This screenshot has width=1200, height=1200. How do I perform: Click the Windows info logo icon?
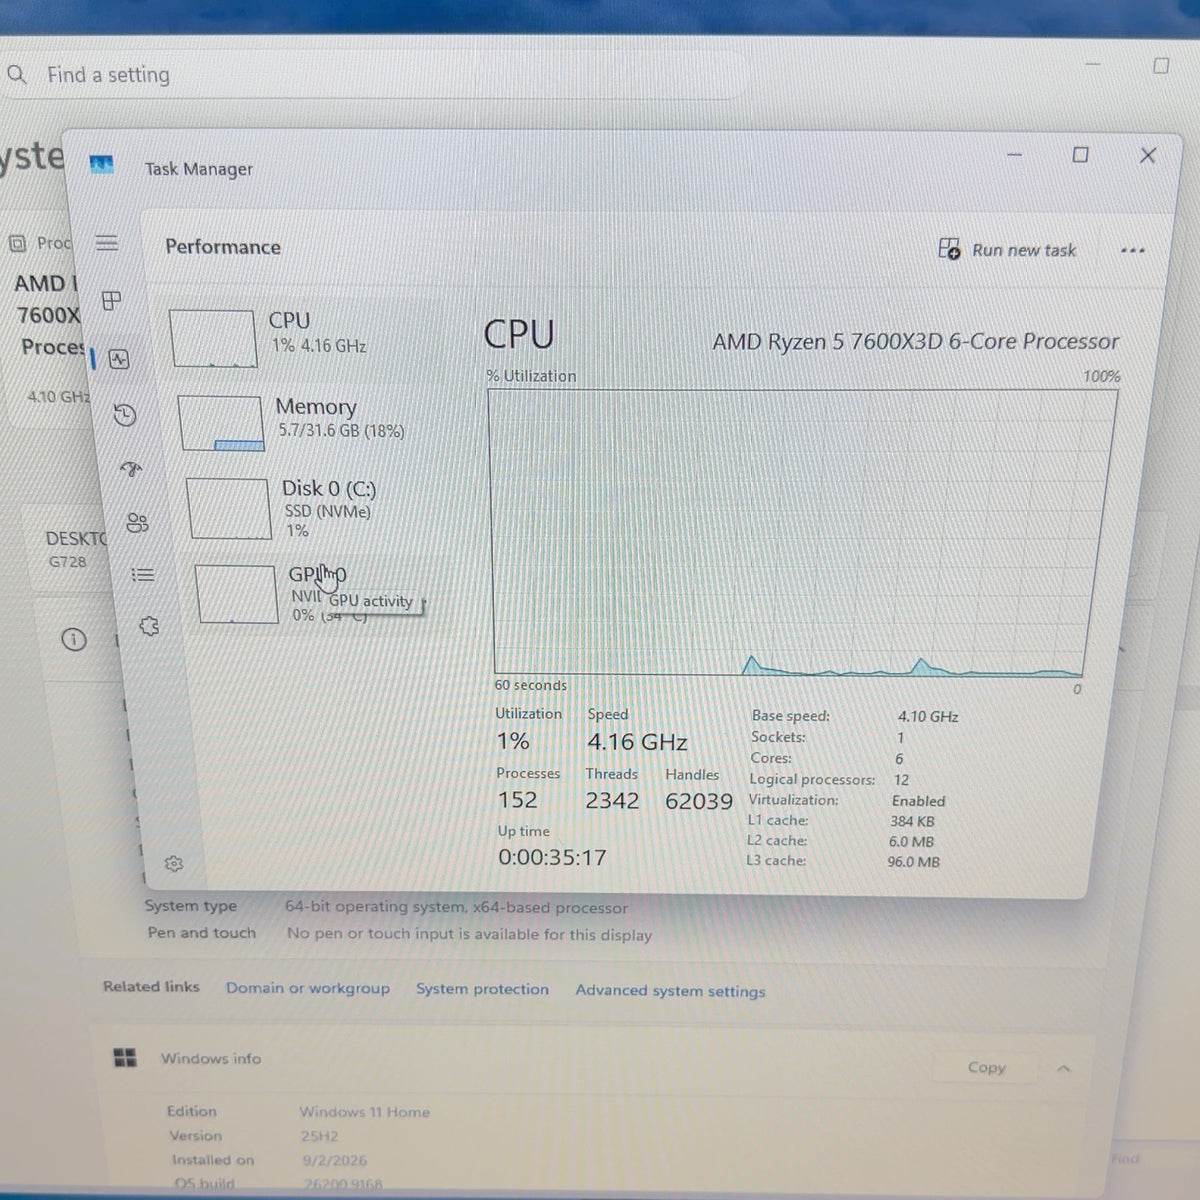tap(125, 1057)
